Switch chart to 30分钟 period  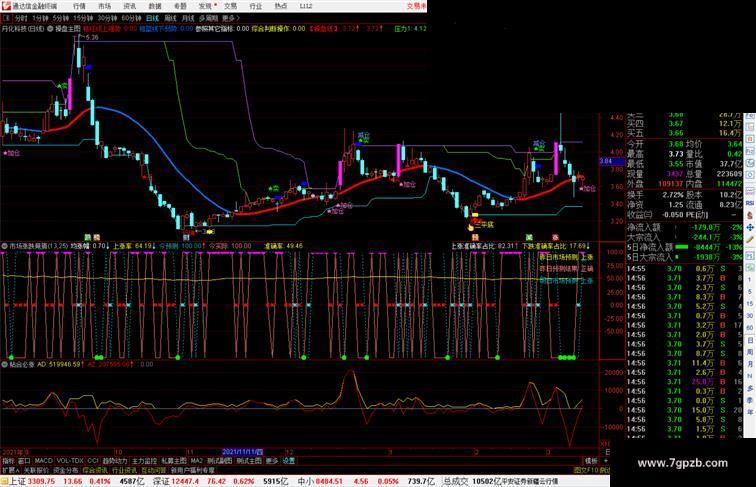click(x=107, y=18)
